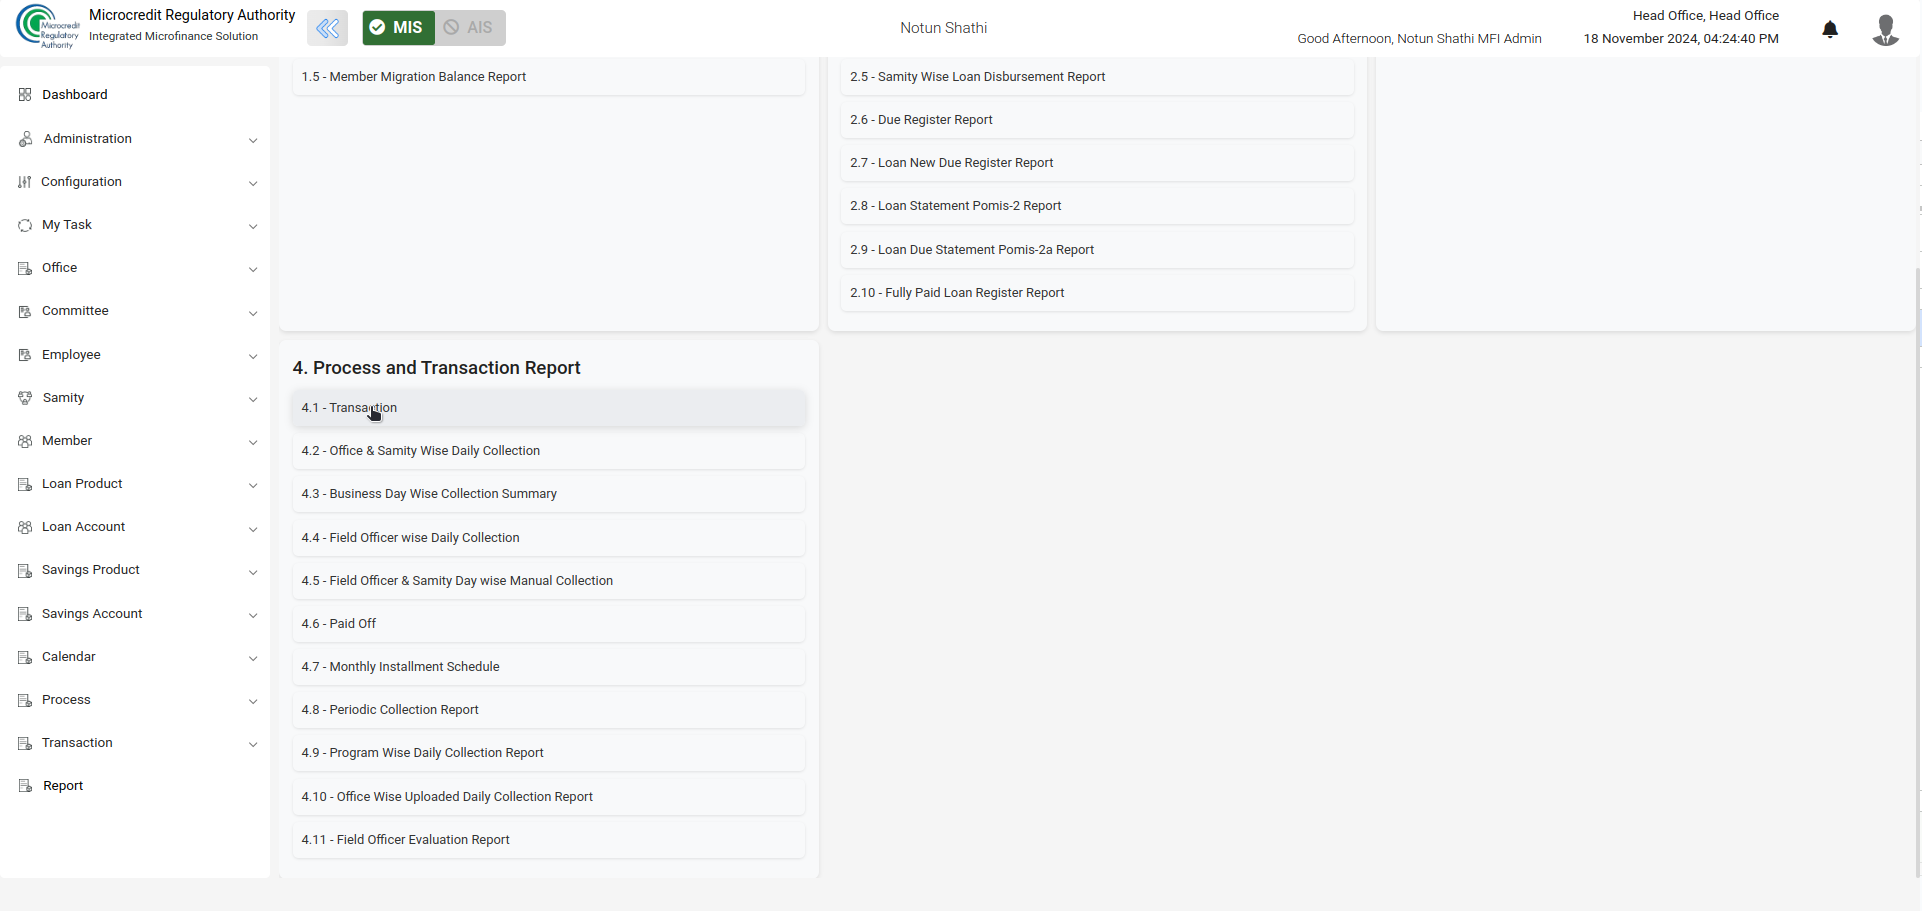Expand the Savings Account menu chevron
1922x911 pixels.
pyautogui.click(x=253, y=615)
